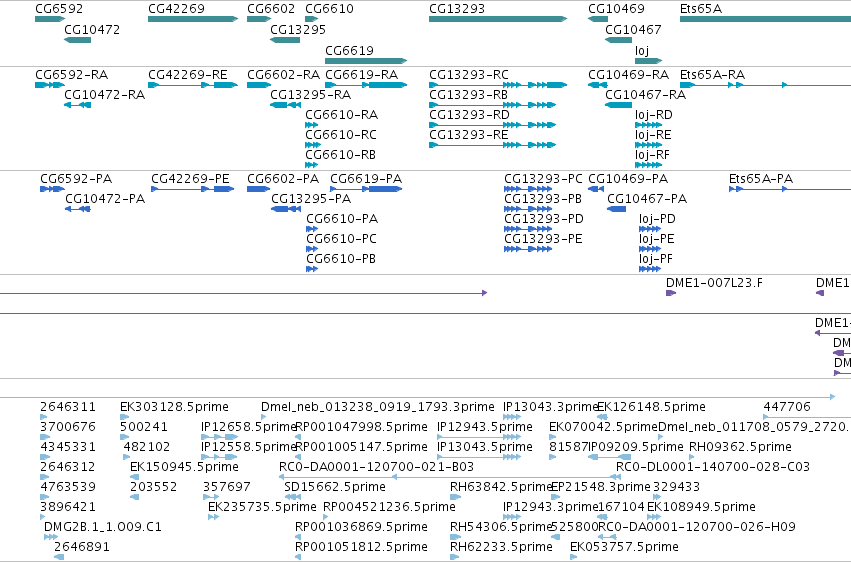Select clone RC0-DL0001-140700-028-C03
851x562 pixels.
(713, 467)
